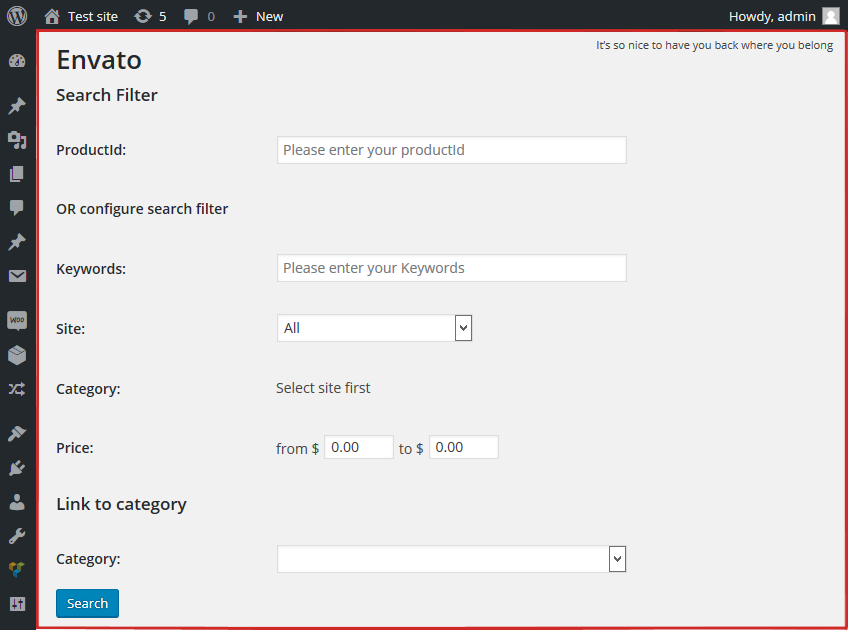Viewport: 848px width, 630px height.
Task: Open the Link to category dropdown
Action: 452,559
